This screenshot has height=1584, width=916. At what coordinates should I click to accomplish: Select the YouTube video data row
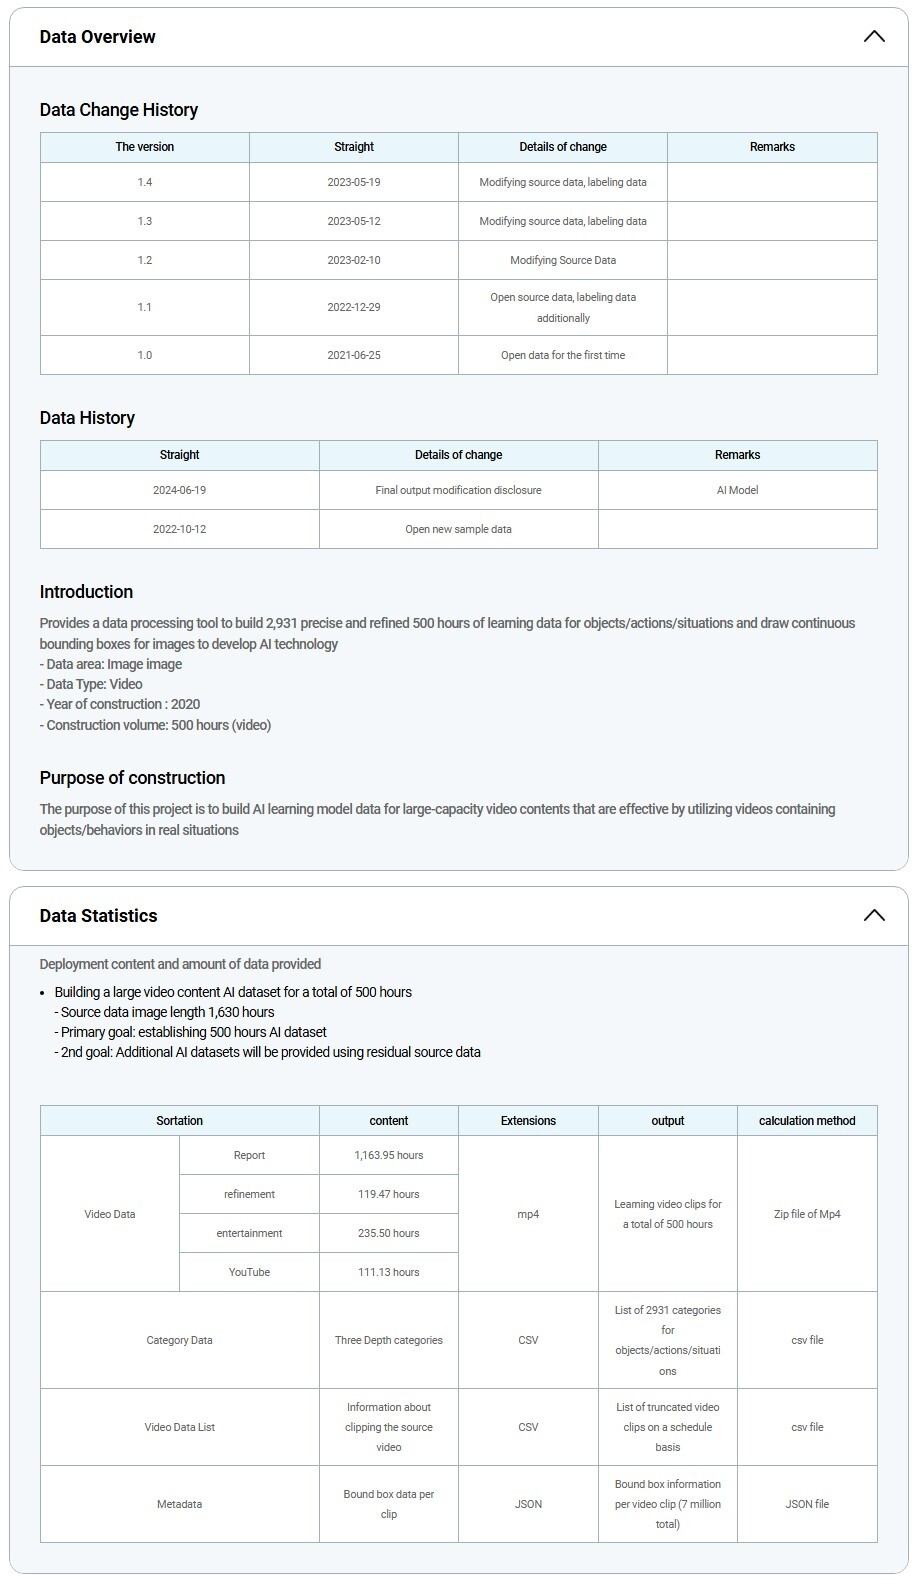point(249,1272)
